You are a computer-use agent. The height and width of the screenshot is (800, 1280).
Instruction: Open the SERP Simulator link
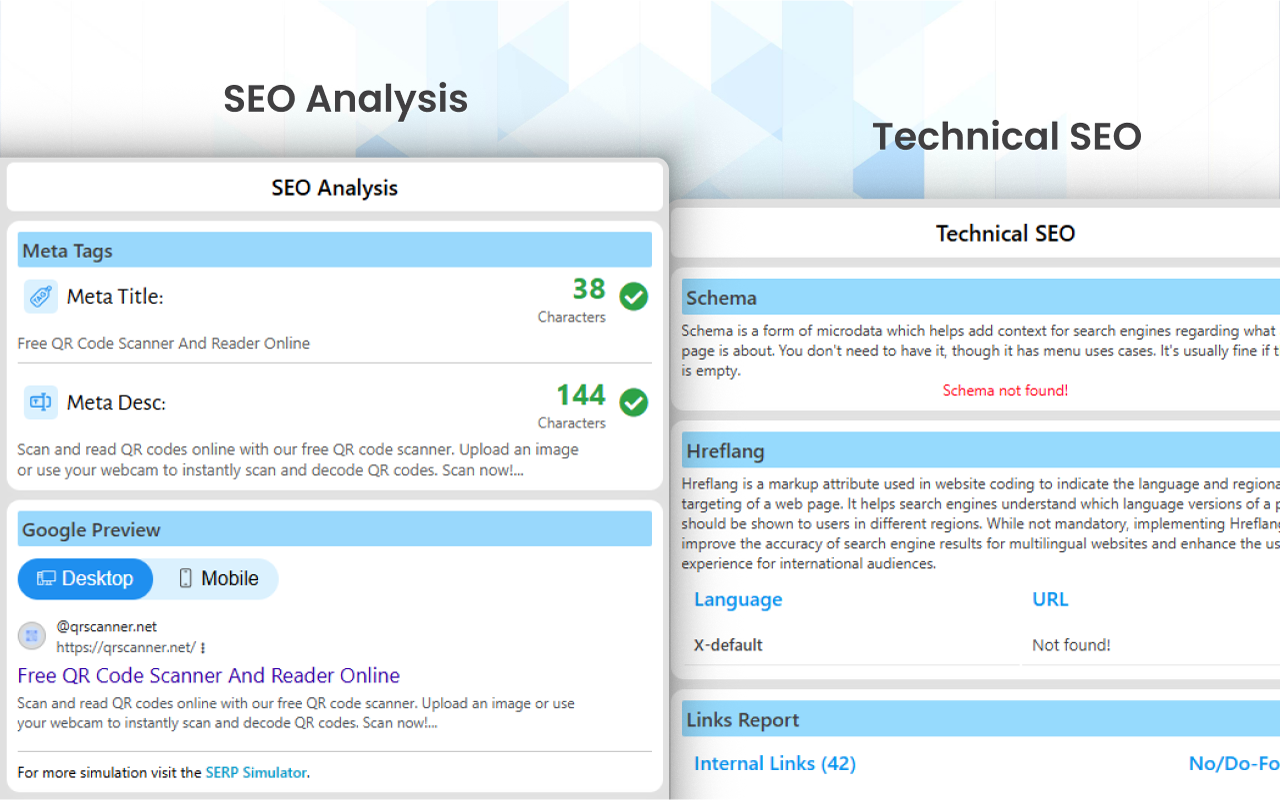pyautogui.click(x=257, y=772)
